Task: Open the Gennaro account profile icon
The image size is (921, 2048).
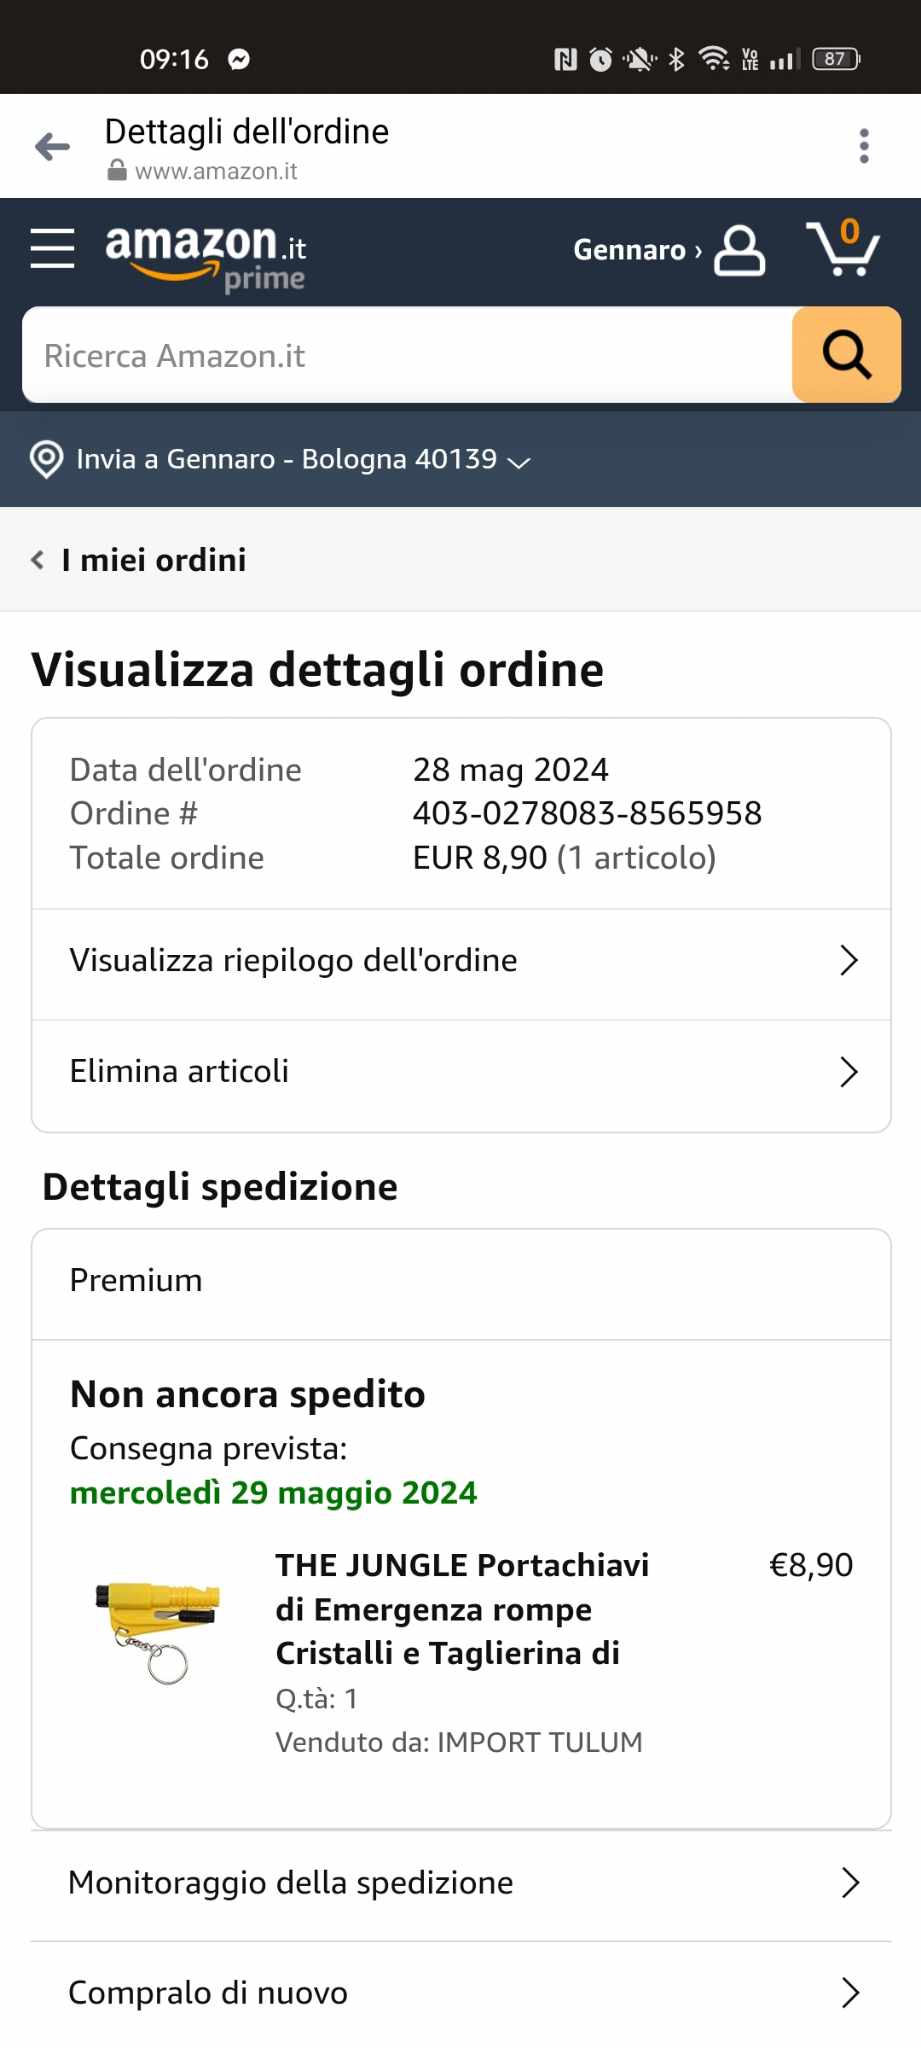Action: (x=739, y=250)
